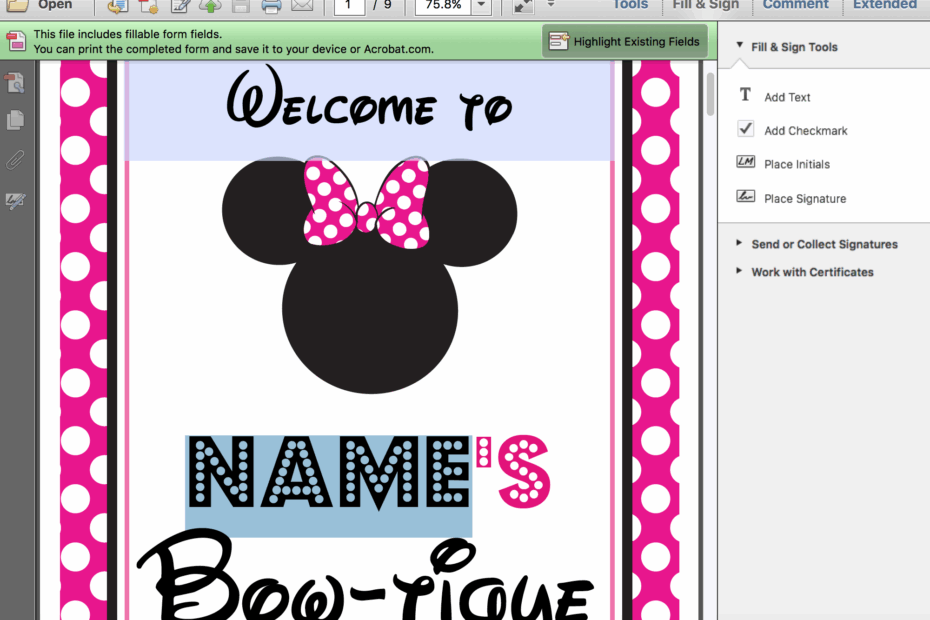
Task: Click the Add Text T icon
Action: tap(745, 95)
